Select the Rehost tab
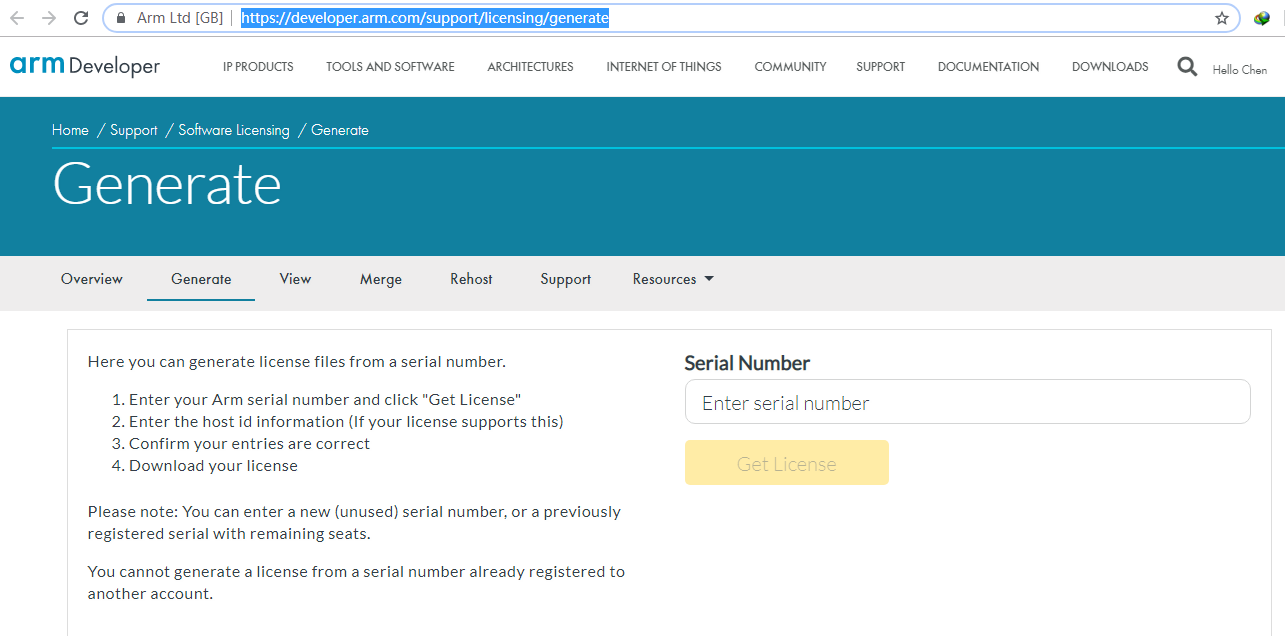Image resolution: width=1285 pixels, height=636 pixels. (471, 279)
